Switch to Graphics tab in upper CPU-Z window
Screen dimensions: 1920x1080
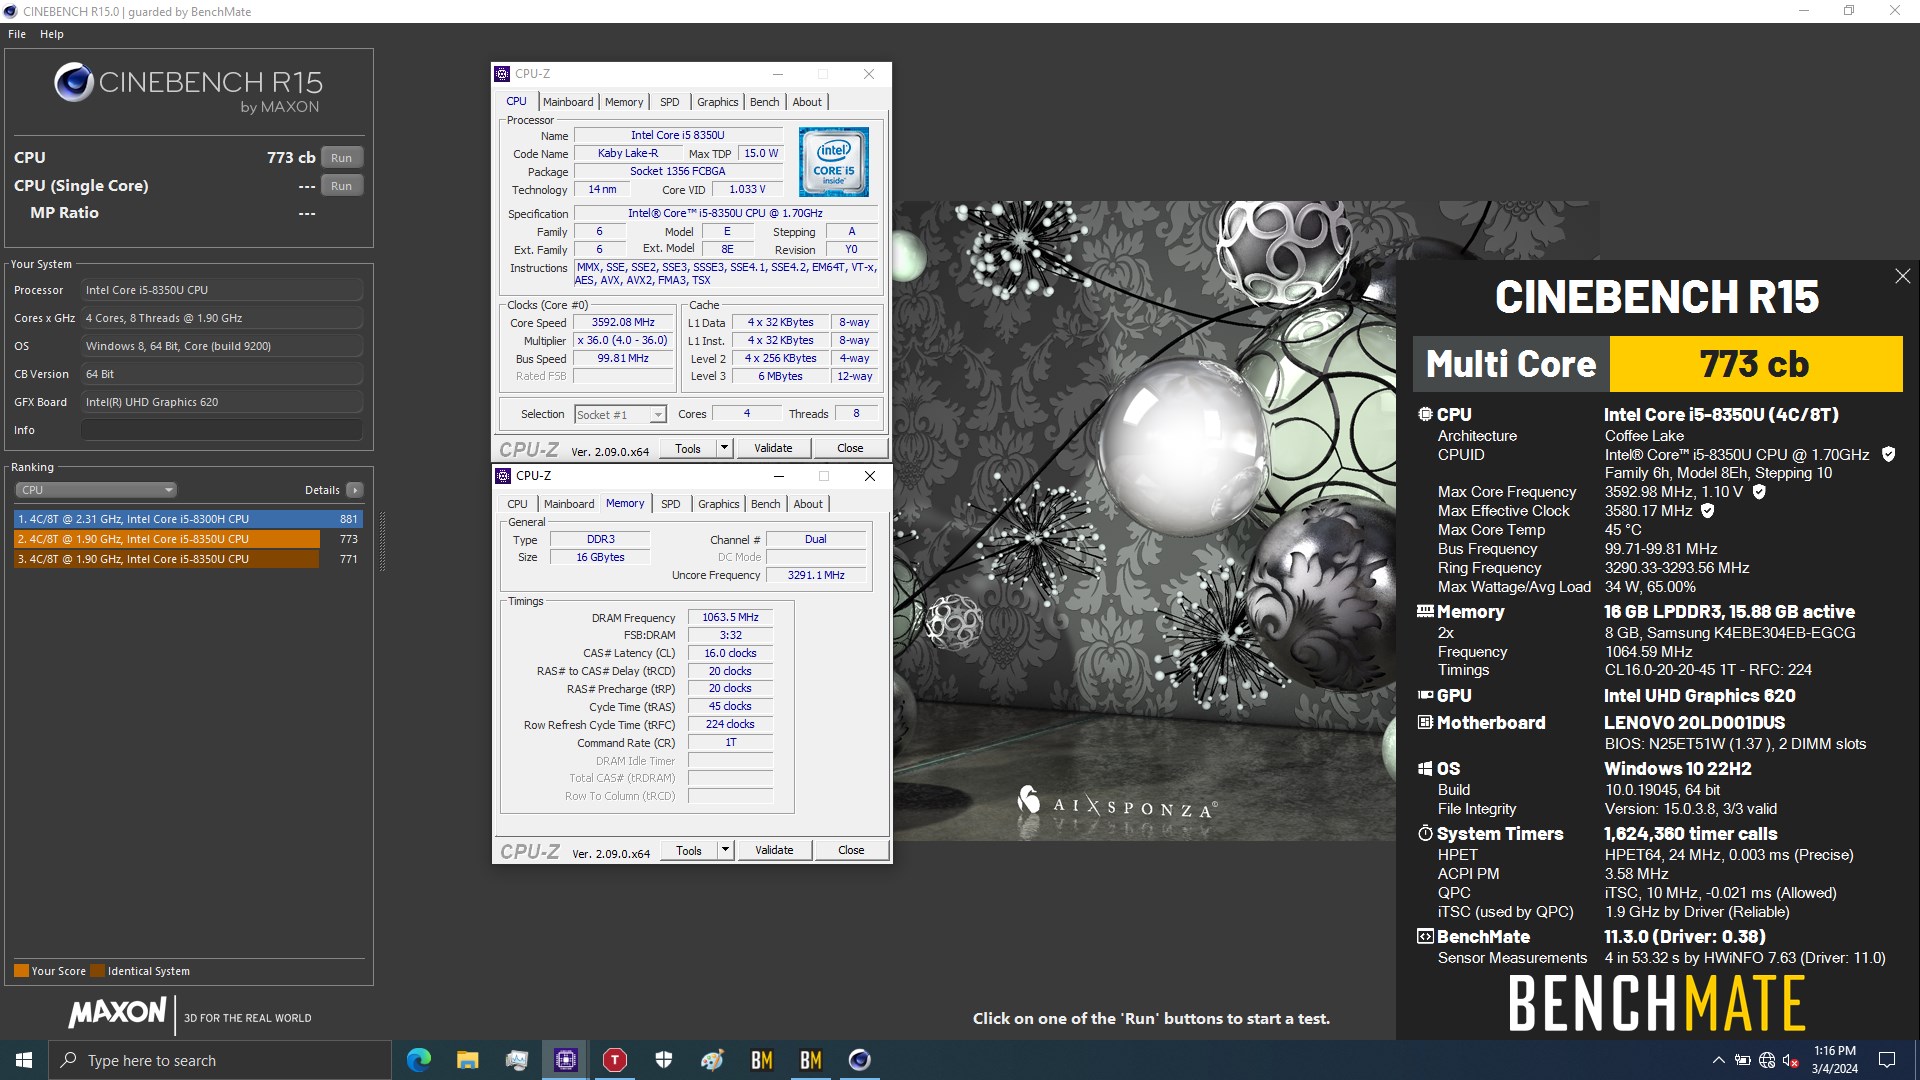coord(718,102)
